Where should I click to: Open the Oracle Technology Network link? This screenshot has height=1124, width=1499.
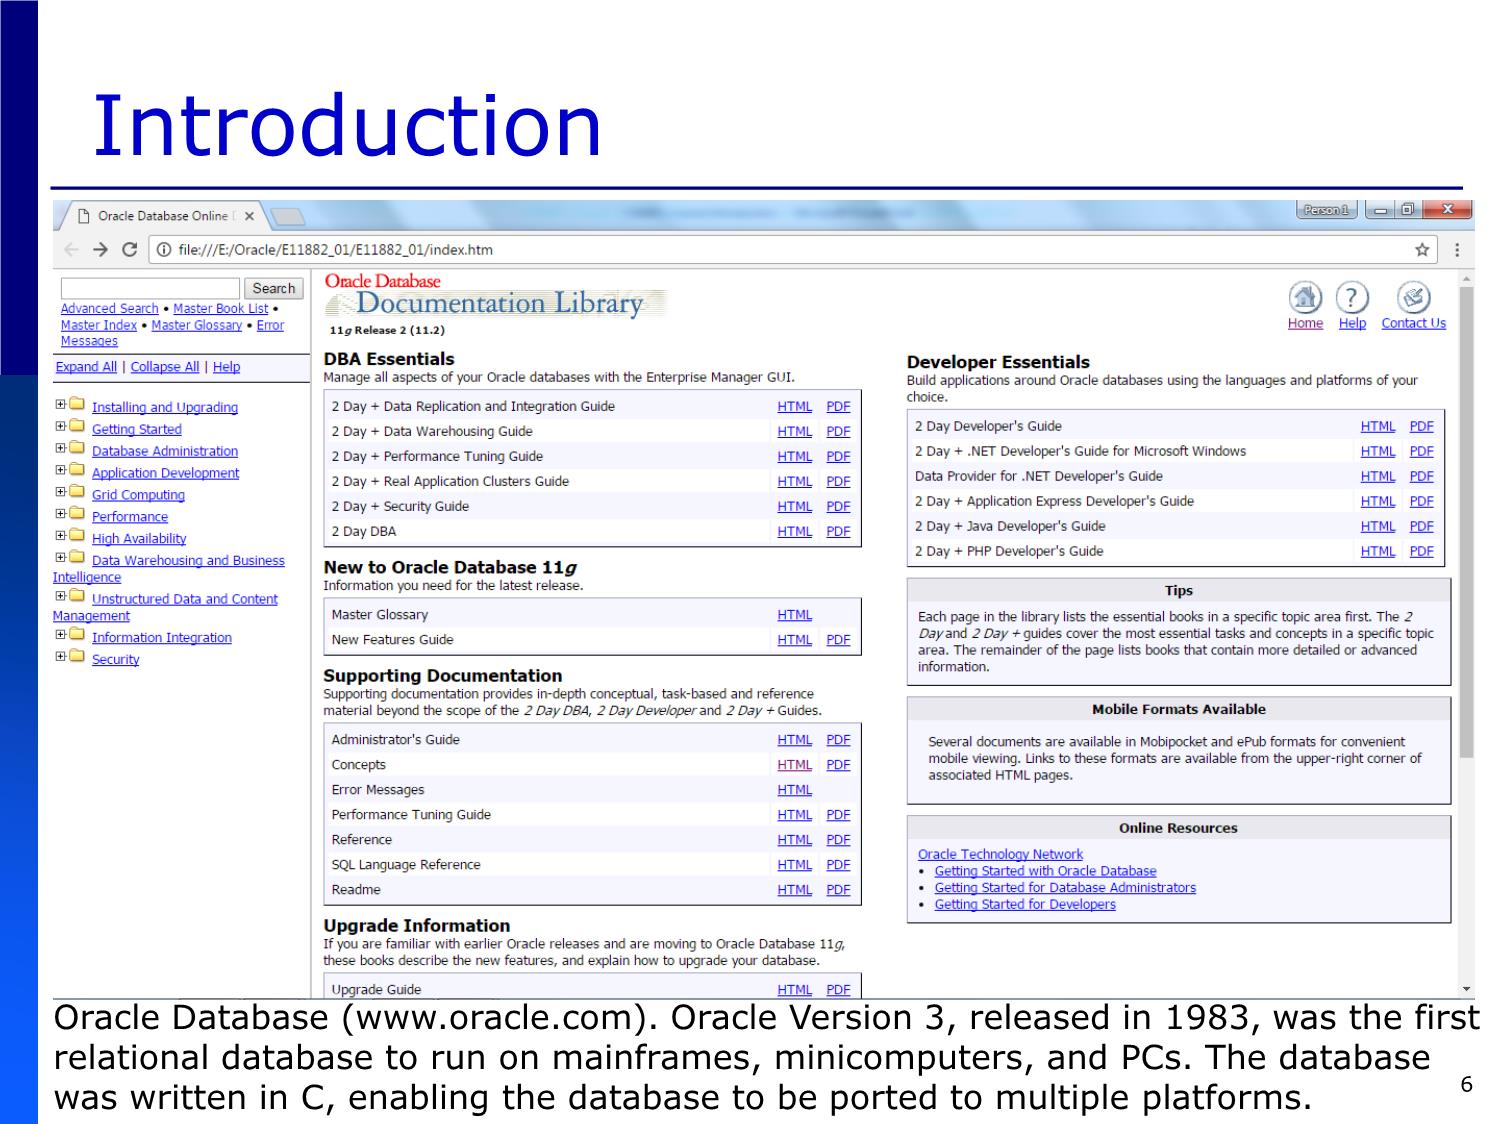(1000, 855)
